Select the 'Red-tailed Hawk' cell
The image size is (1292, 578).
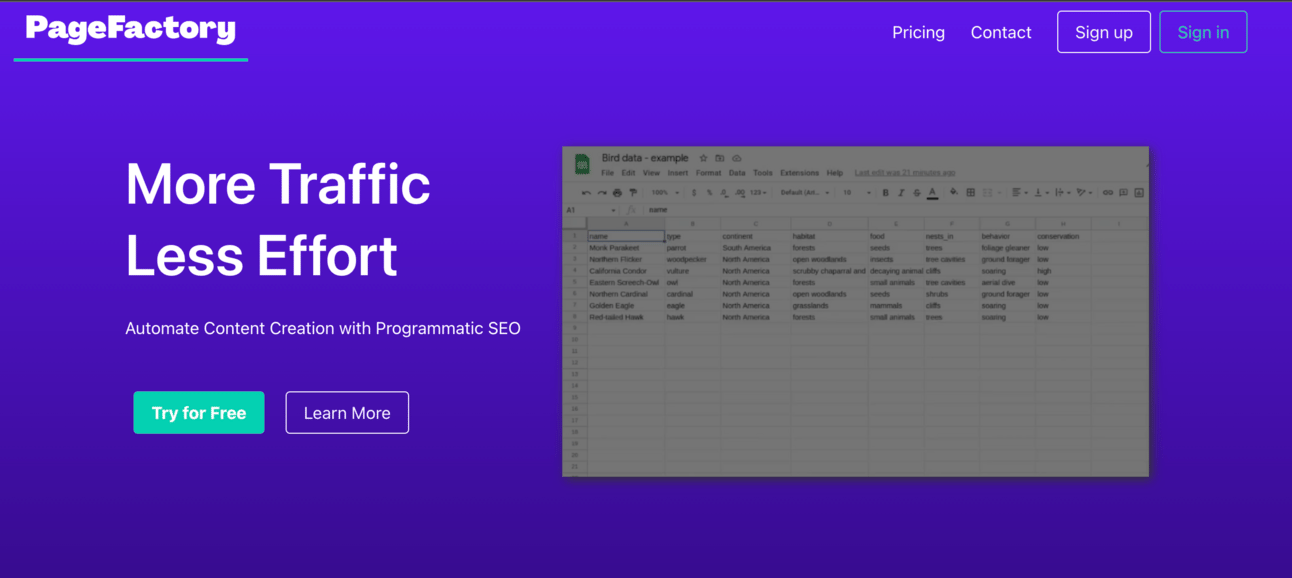pos(626,317)
